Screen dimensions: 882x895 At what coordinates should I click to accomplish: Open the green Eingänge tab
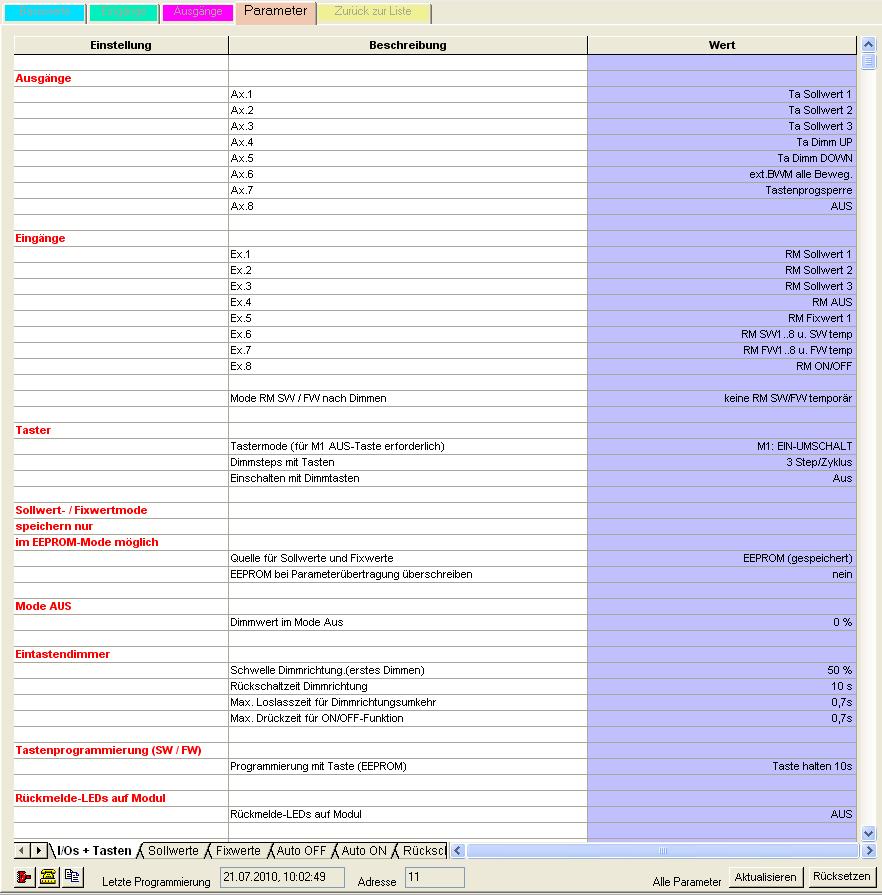(x=123, y=13)
